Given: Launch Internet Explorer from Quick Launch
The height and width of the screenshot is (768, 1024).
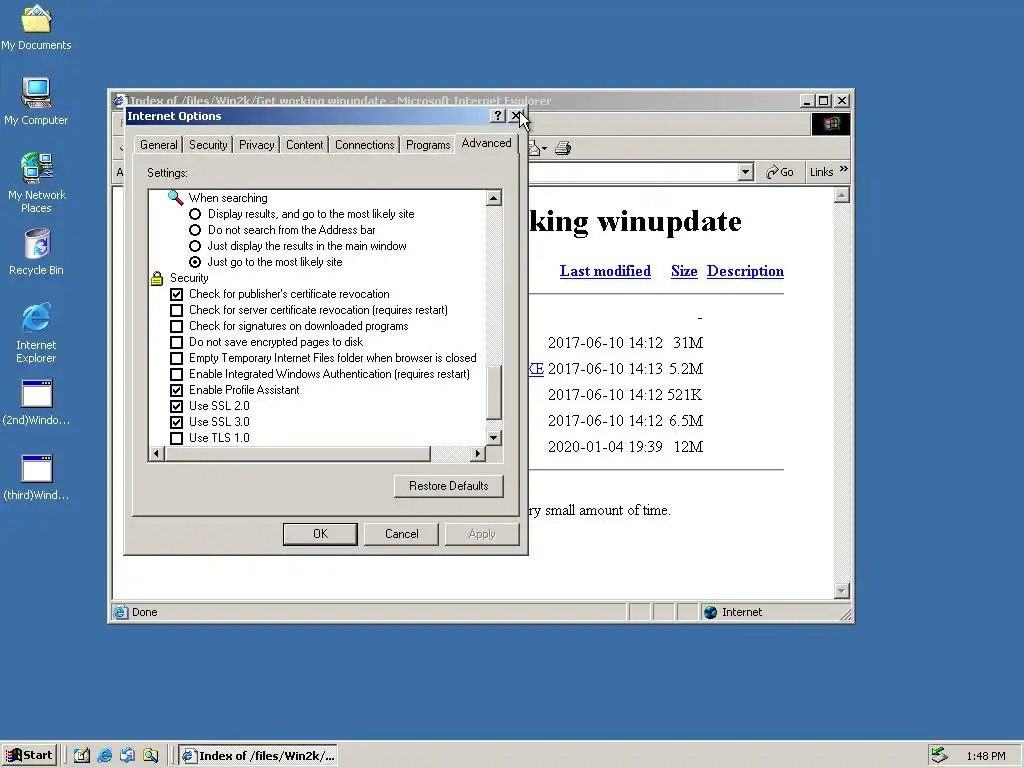Looking at the screenshot, I should (x=104, y=756).
